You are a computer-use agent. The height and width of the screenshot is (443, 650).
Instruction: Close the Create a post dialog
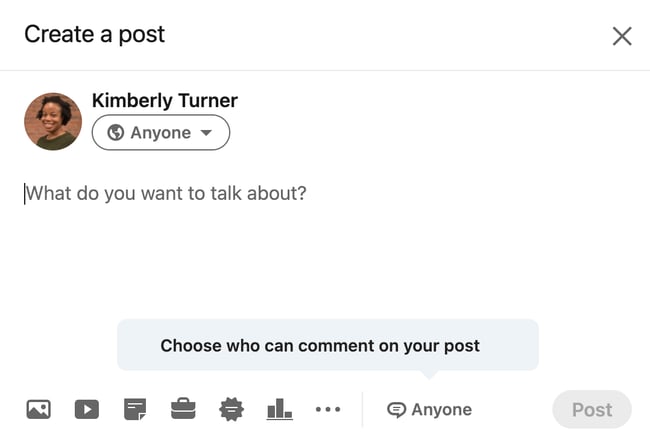622,36
